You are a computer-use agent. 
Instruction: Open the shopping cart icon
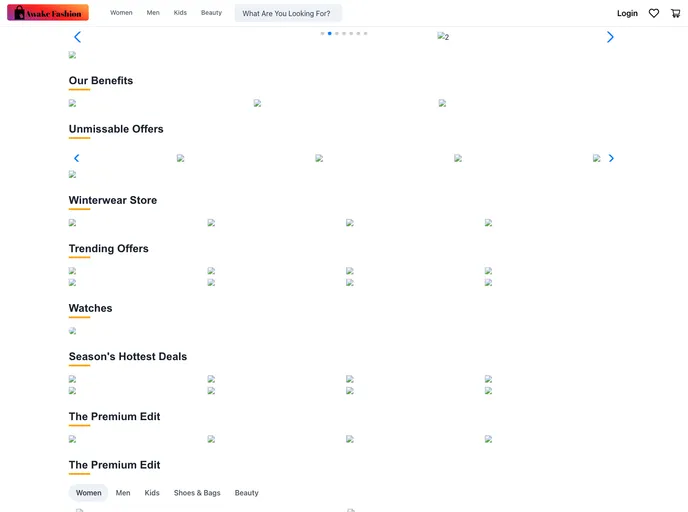[676, 13]
